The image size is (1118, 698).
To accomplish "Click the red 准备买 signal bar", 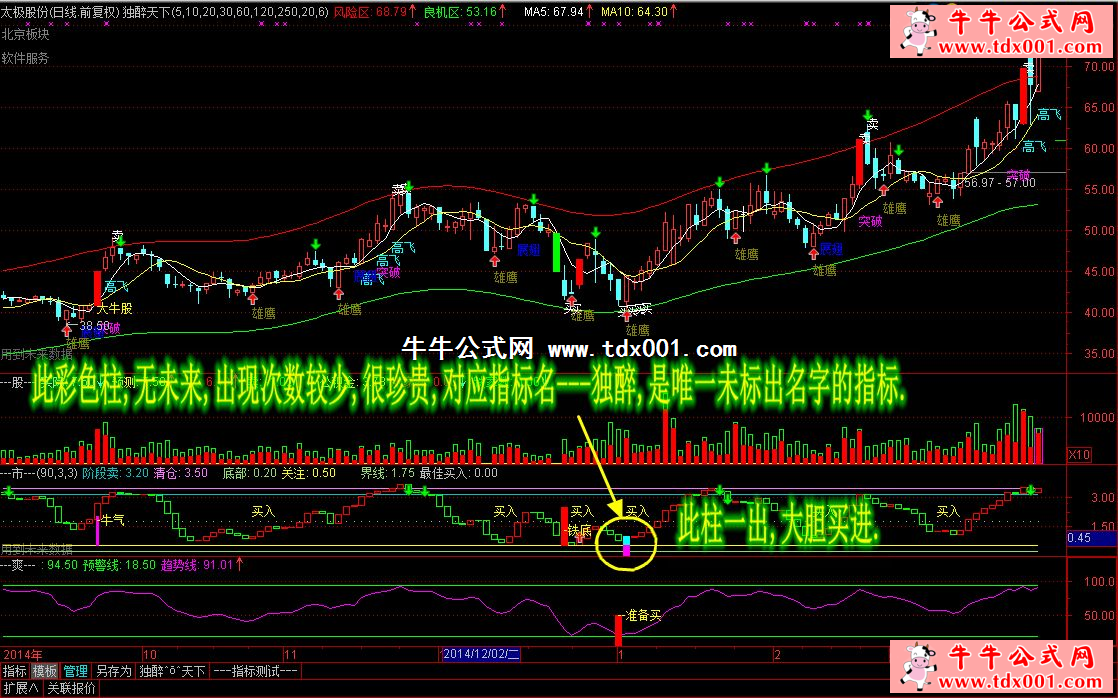I will click(x=618, y=630).
